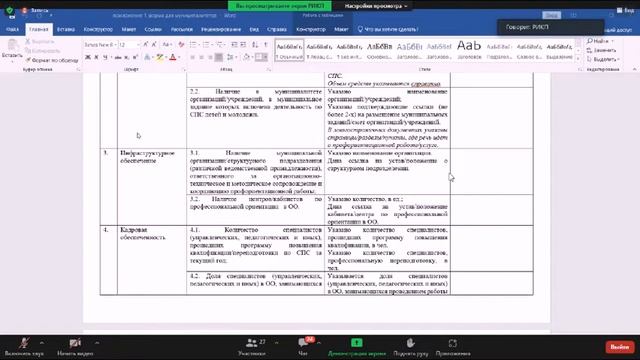Toggle Strikethrough formatting
640x360 pixels.
point(118,57)
